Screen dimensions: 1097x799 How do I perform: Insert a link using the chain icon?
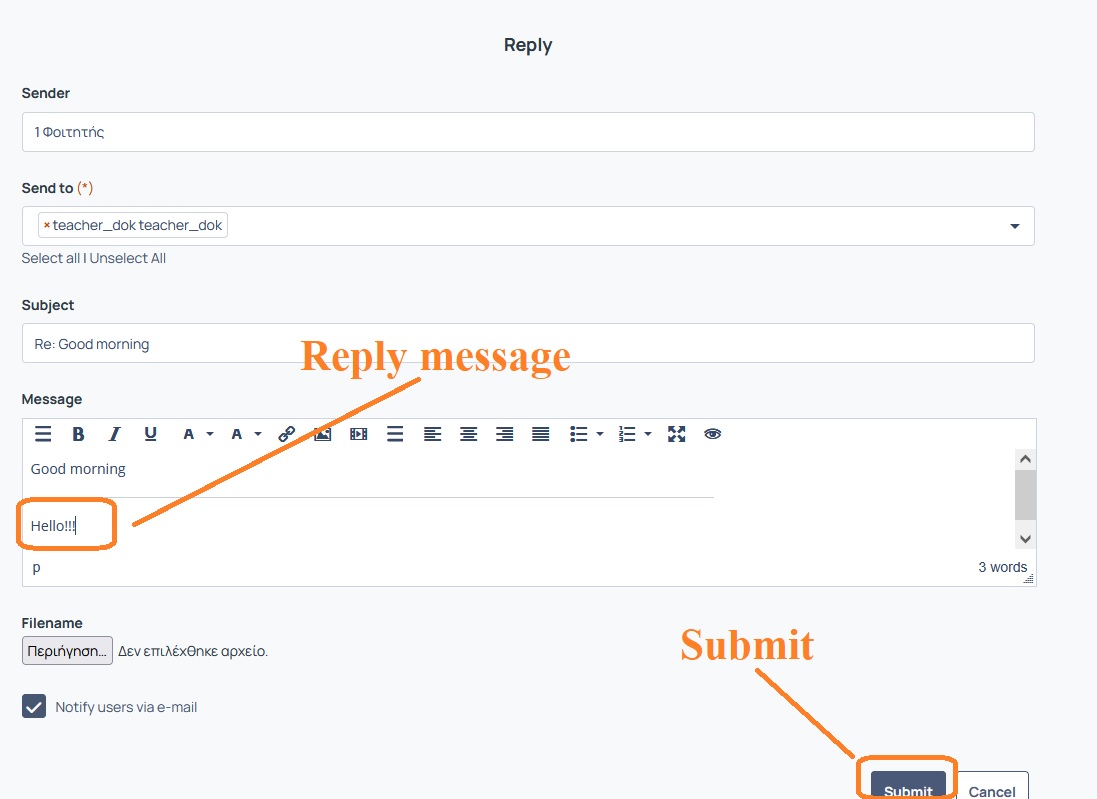click(x=287, y=434)
